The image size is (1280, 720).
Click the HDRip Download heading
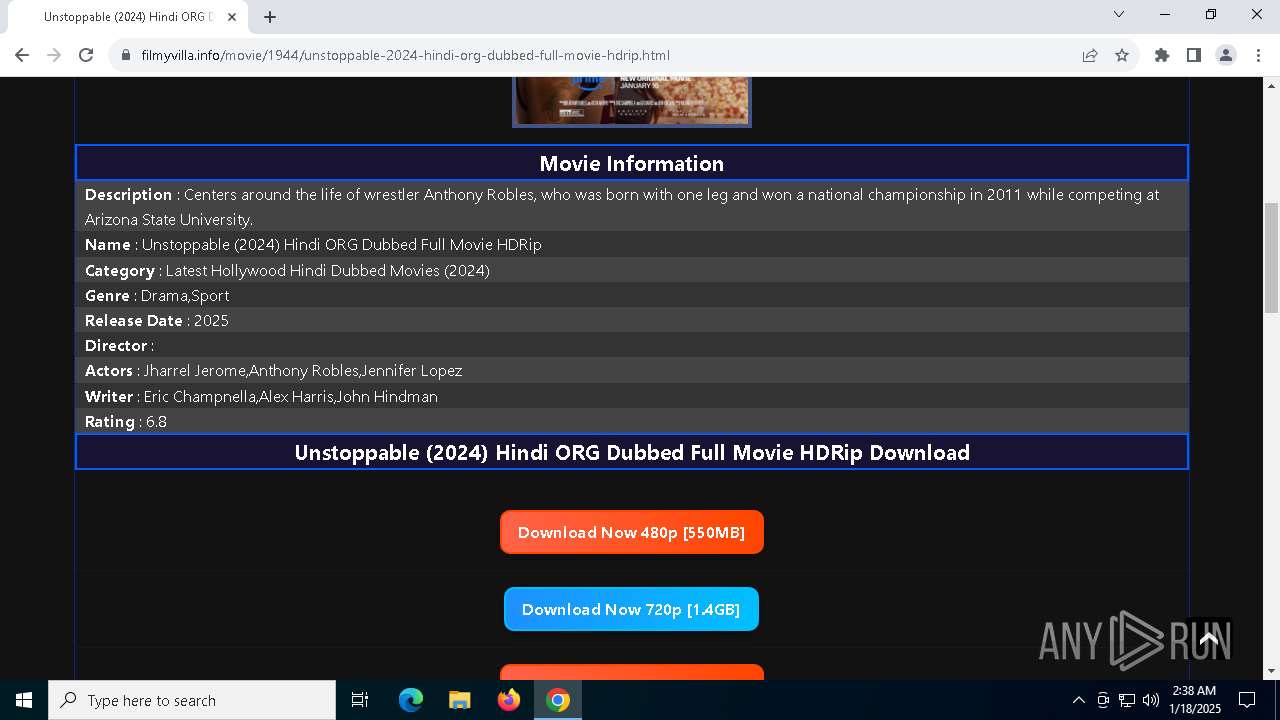coord(632,452)
